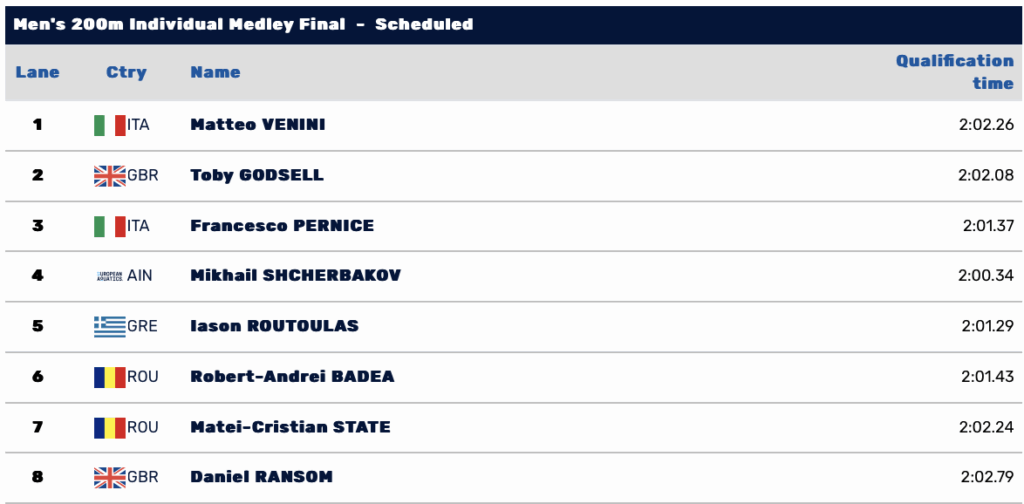1024x504 pixels.
Task: Click the Romanian flag in lane 6
Action: pyautogui.click(x=109, y=377)
